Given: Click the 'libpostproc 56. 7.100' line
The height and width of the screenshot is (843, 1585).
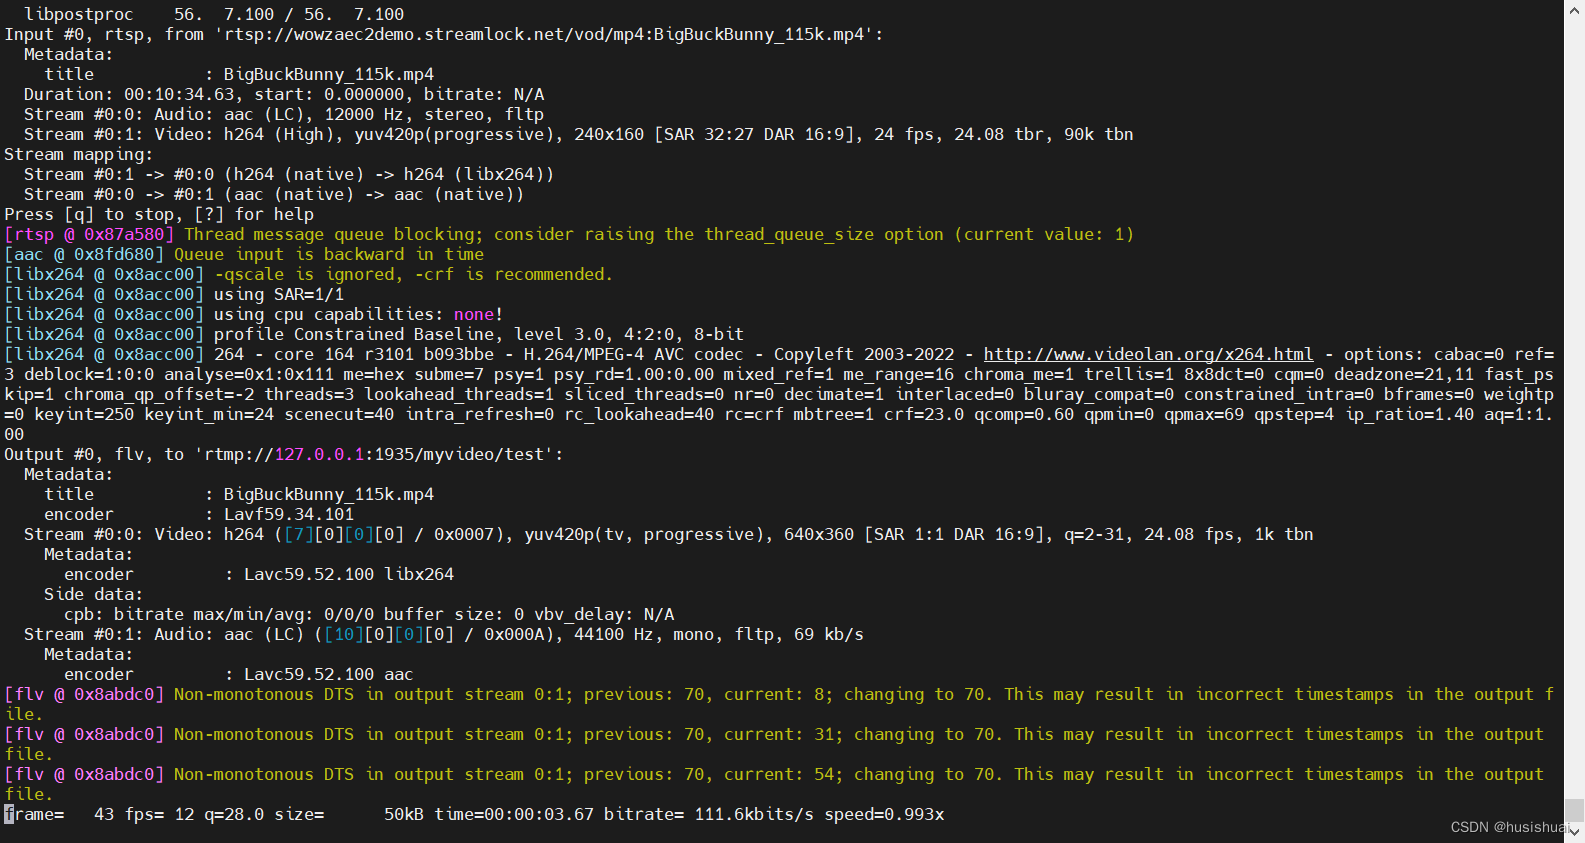Looking at the screenshot, I should click(x=214, y=14).
